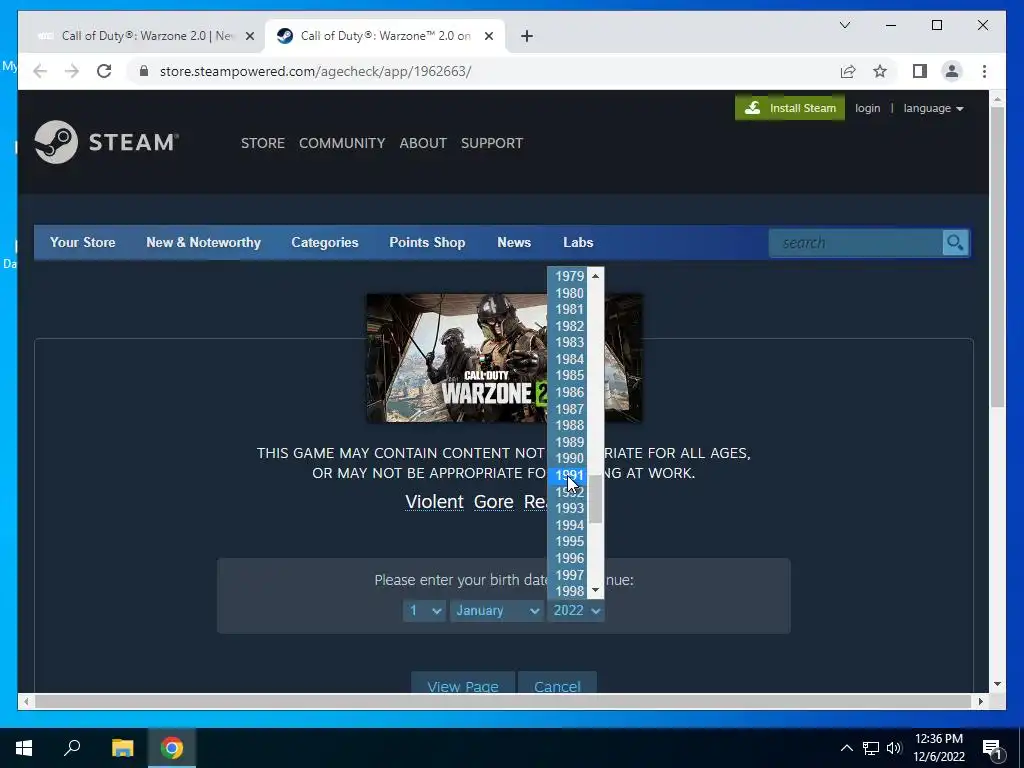This screenshot has height=768, width=1024.
Task: Open File Explorer from the taskbar
Action: 122,748
